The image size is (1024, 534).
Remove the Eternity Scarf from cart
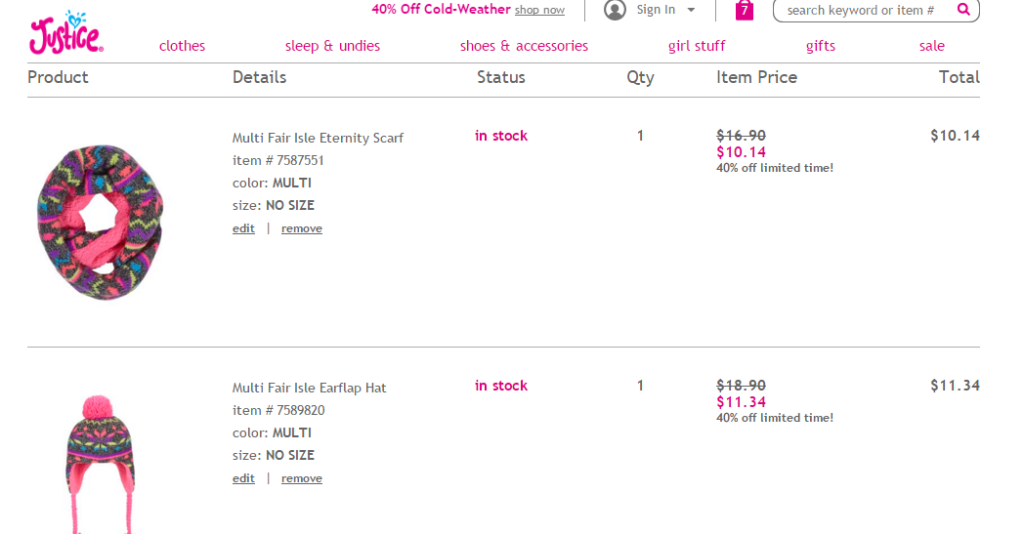click(302, 229)
